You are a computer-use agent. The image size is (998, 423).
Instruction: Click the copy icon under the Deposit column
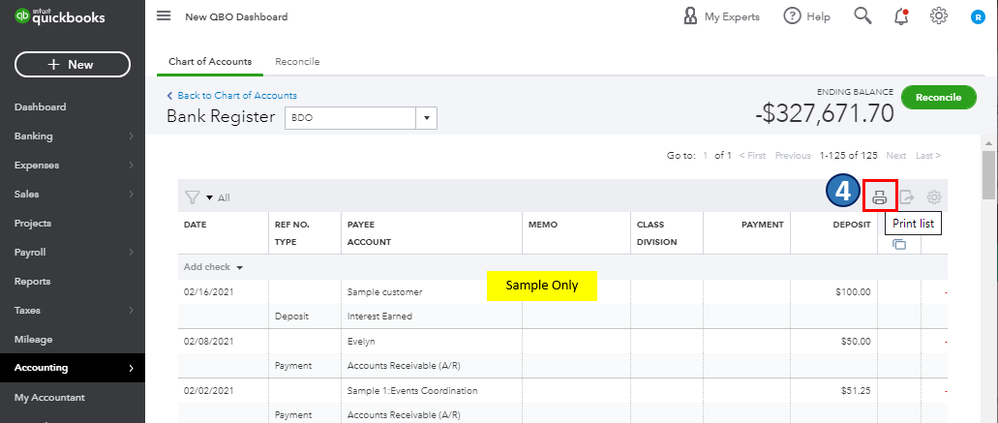pos(899,244)
